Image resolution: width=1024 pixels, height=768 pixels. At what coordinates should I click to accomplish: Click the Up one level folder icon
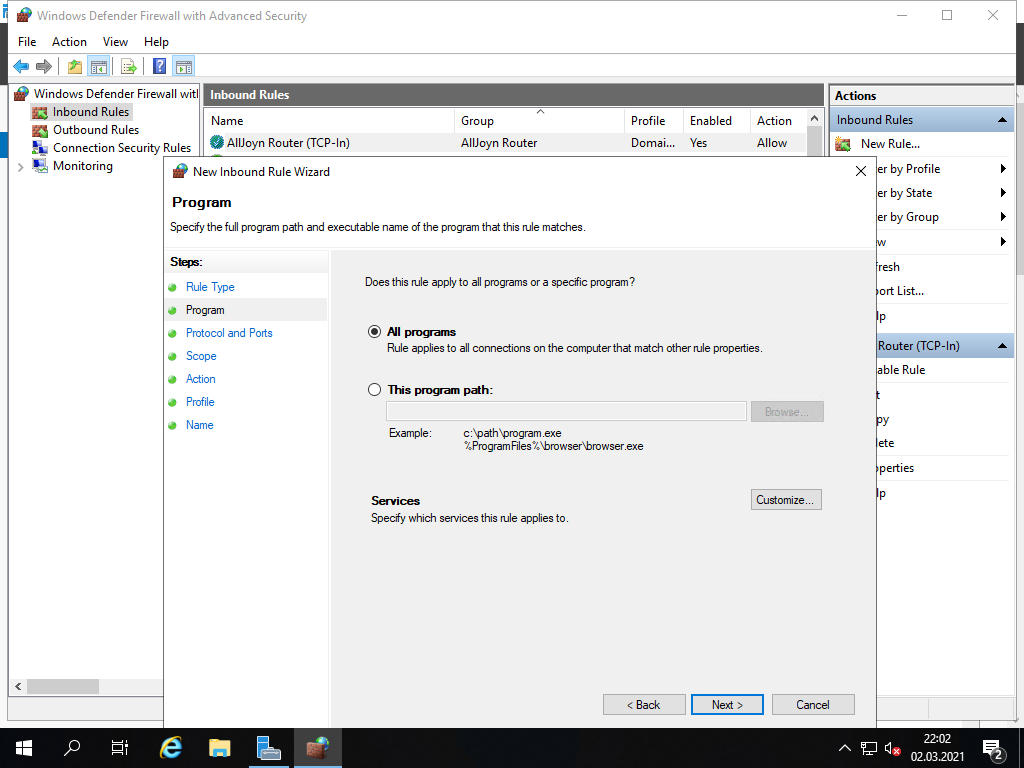click(x=74, y=67)
